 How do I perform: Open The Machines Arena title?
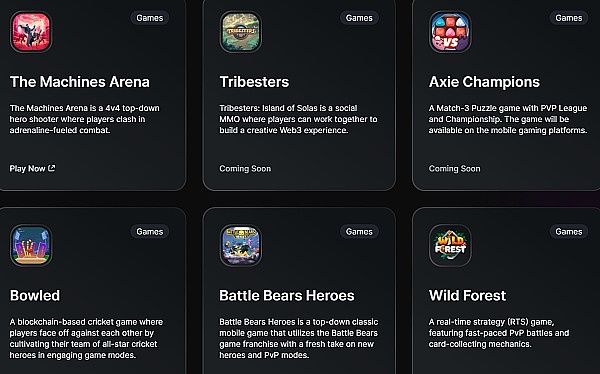click(80, 82)
